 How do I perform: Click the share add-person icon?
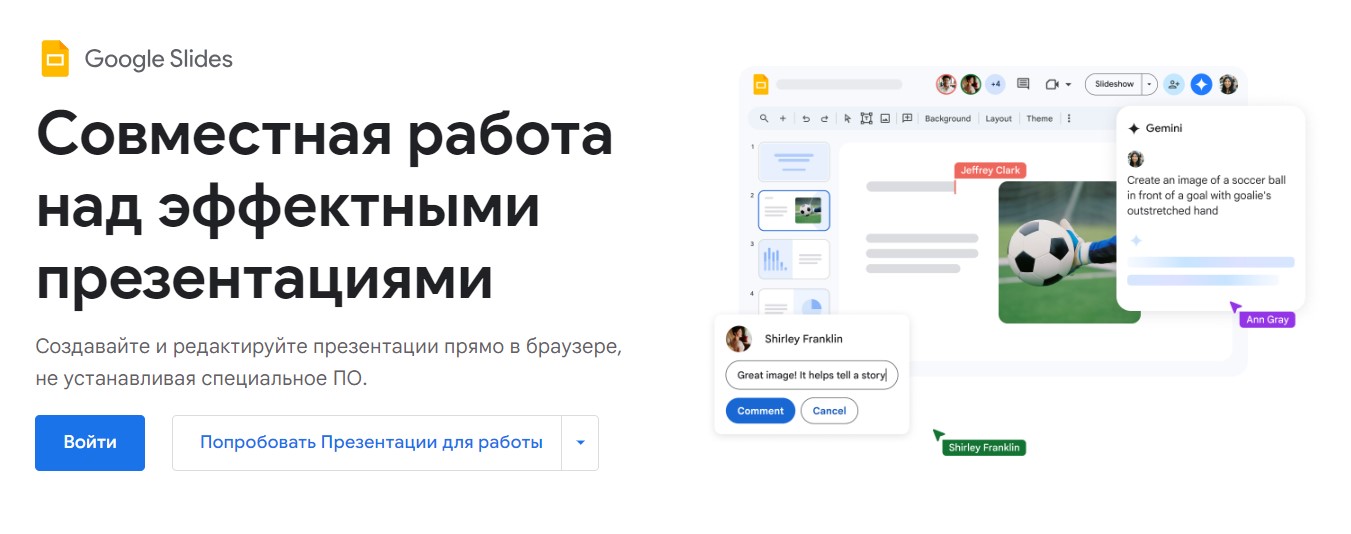click(1174, 85)
